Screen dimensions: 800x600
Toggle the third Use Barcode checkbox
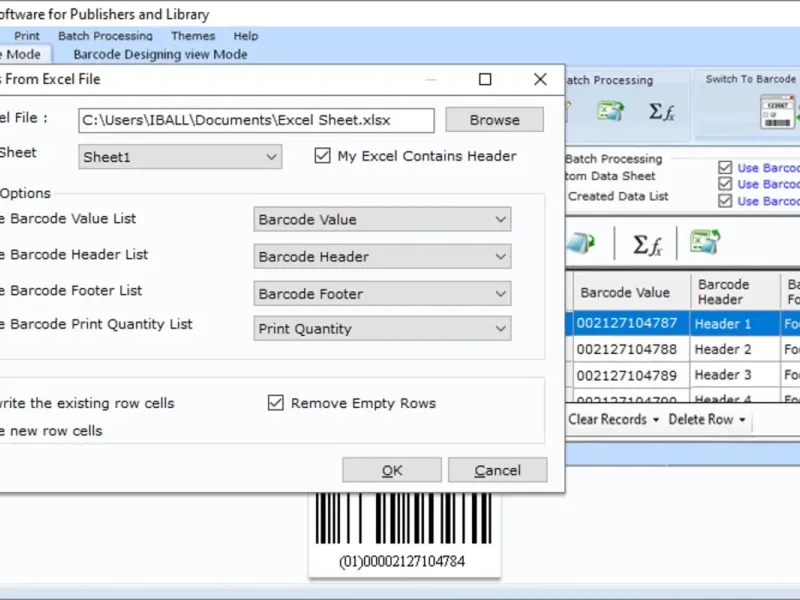[725, 201]
